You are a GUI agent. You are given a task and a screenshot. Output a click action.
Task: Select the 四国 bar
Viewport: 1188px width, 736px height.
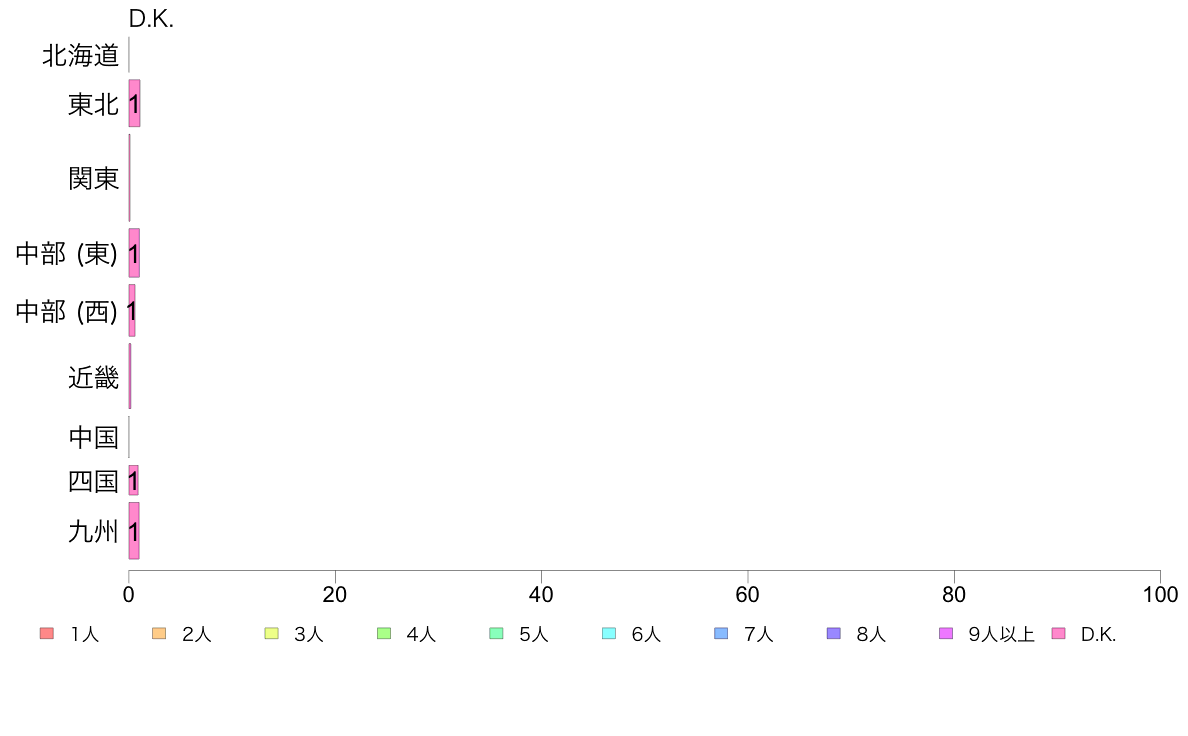click(133, 480)
